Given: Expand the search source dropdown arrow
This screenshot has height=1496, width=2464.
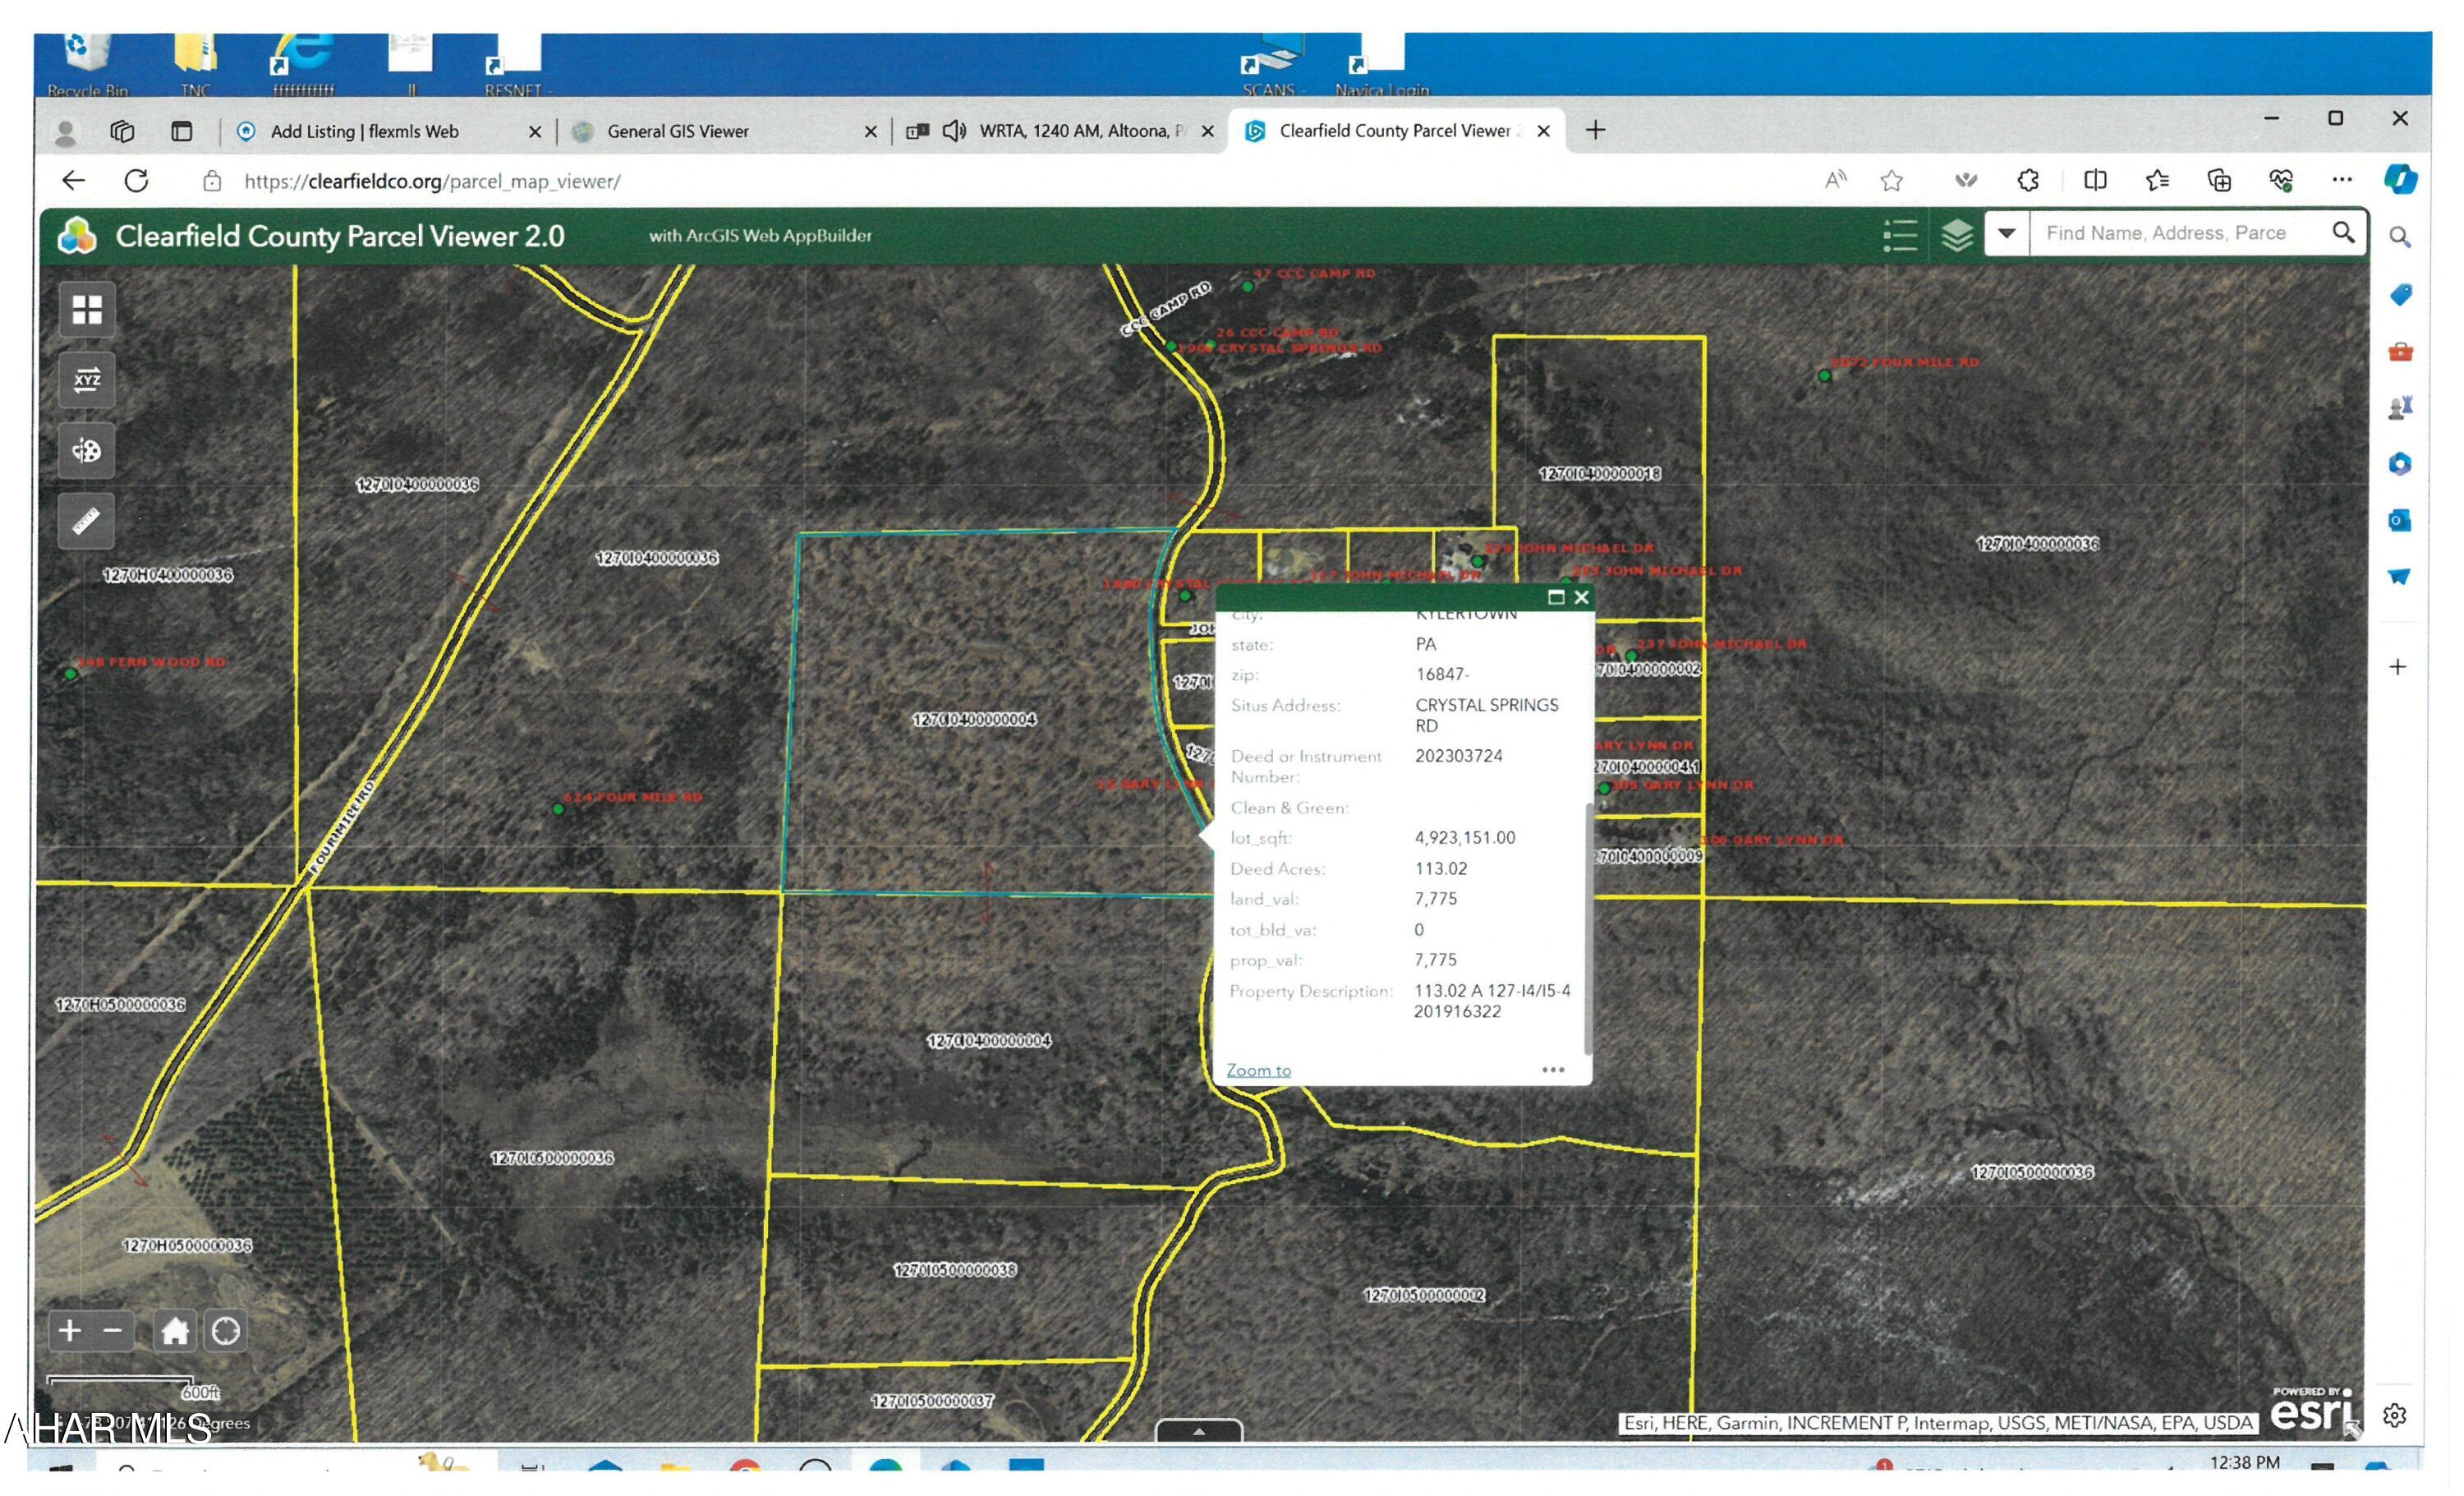Looking at the screenshot, I should tap(2007, 233).
